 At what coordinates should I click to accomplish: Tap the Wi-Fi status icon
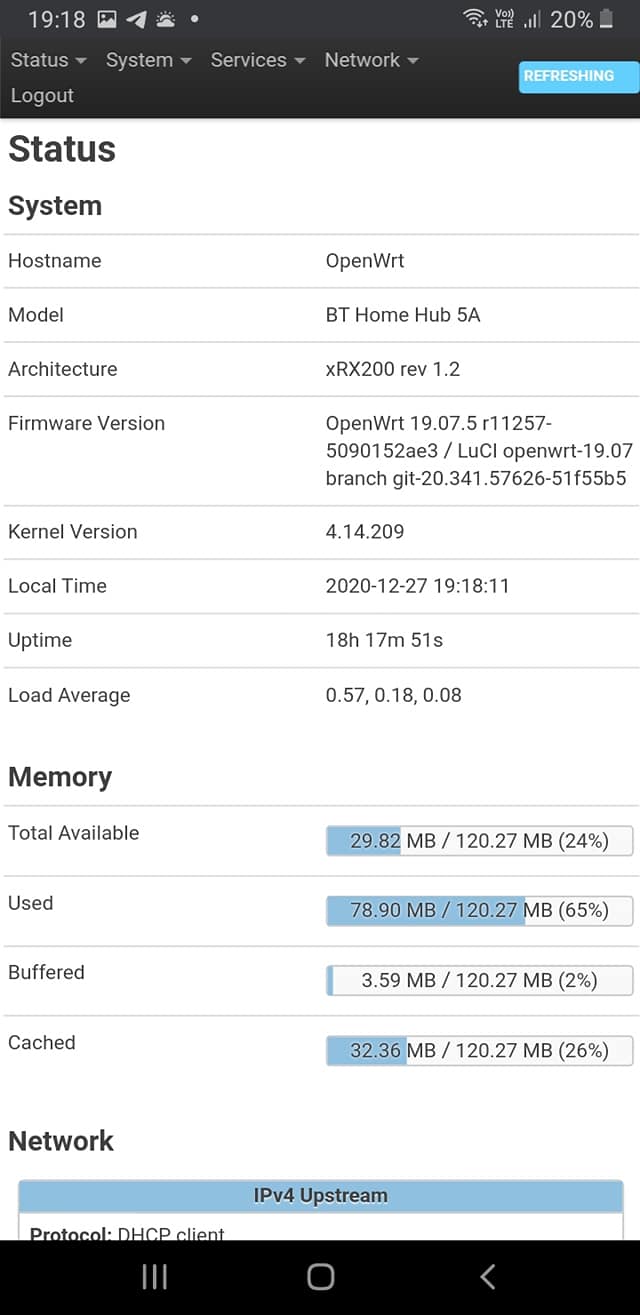pyautogui.click(x=475, y=19)
